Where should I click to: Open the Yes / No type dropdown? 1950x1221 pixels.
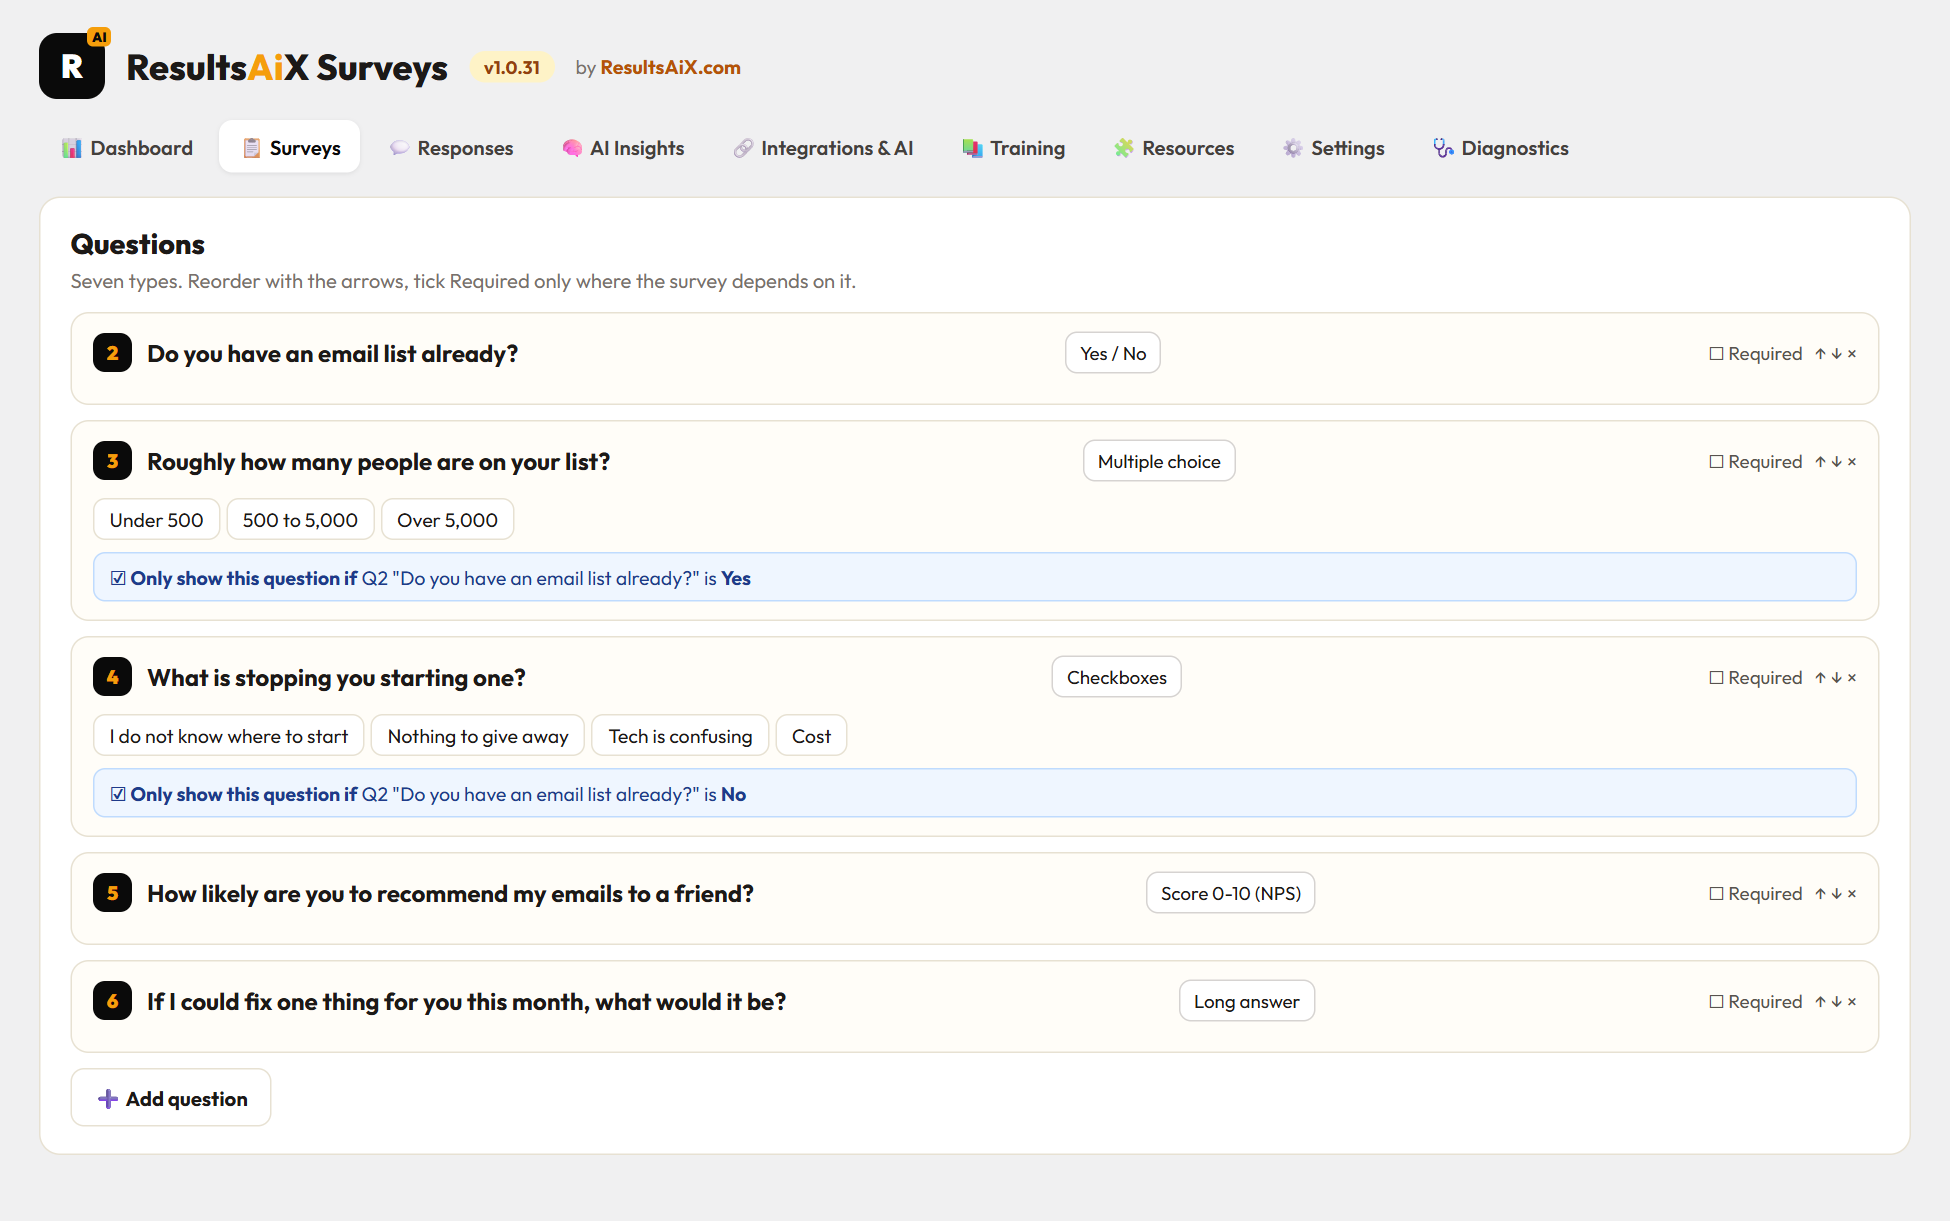pos(1113,353)
